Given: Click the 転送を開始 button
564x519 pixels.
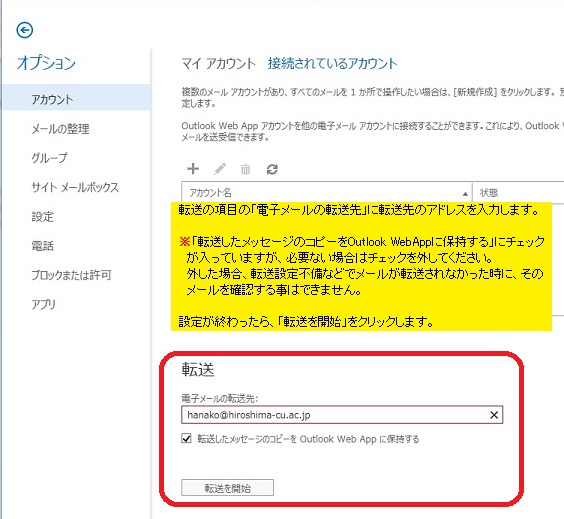Looking at the screenshot, I should coord(227,488).
